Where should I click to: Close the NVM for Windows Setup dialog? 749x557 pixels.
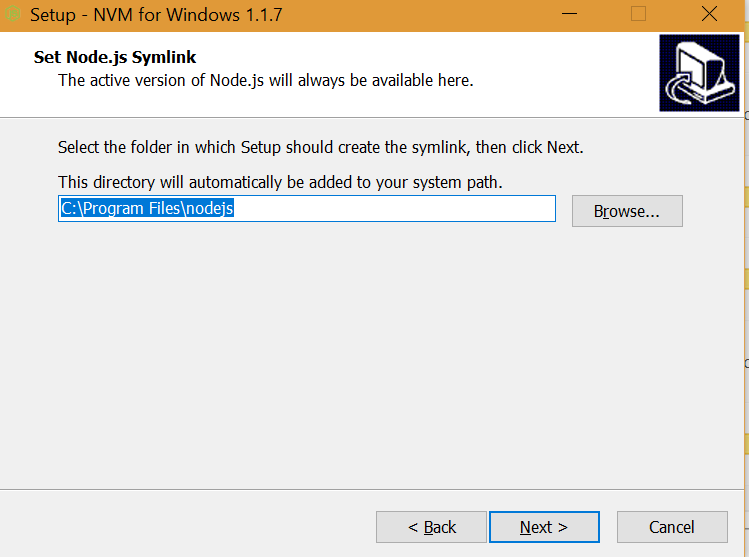[x=709, y=15]
